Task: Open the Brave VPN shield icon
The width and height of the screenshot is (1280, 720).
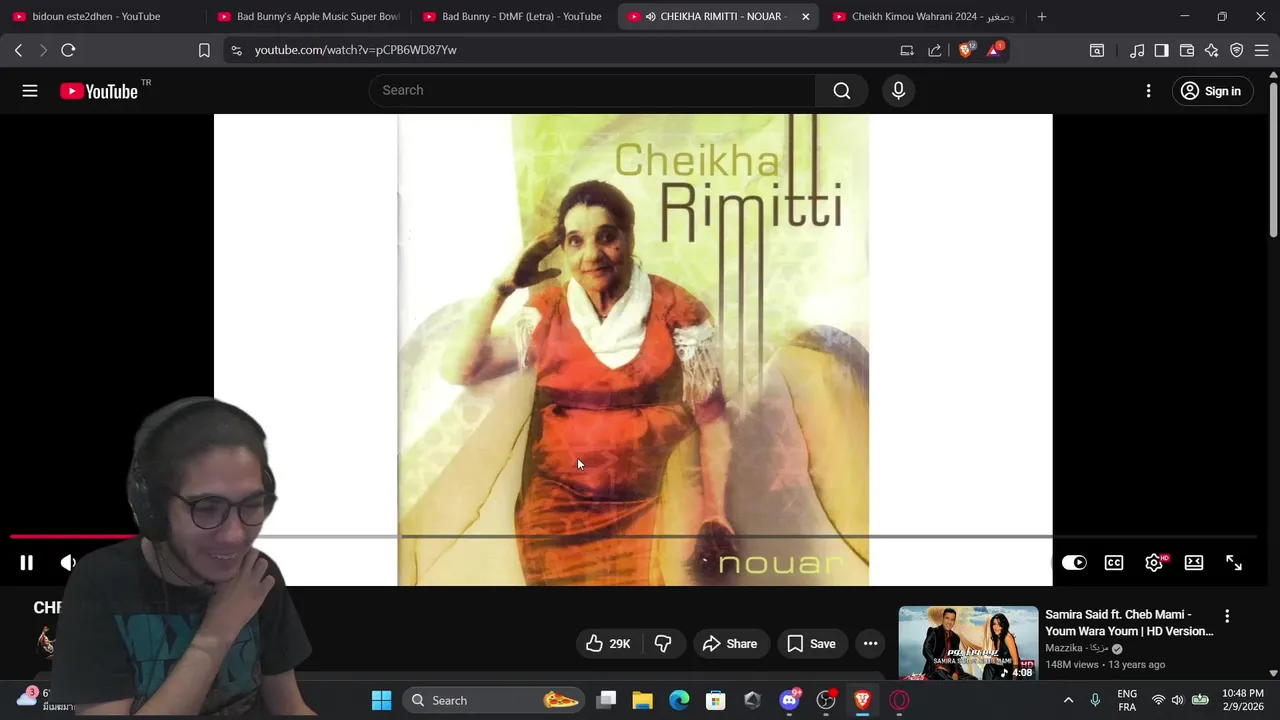Action: click(1237, 50)
